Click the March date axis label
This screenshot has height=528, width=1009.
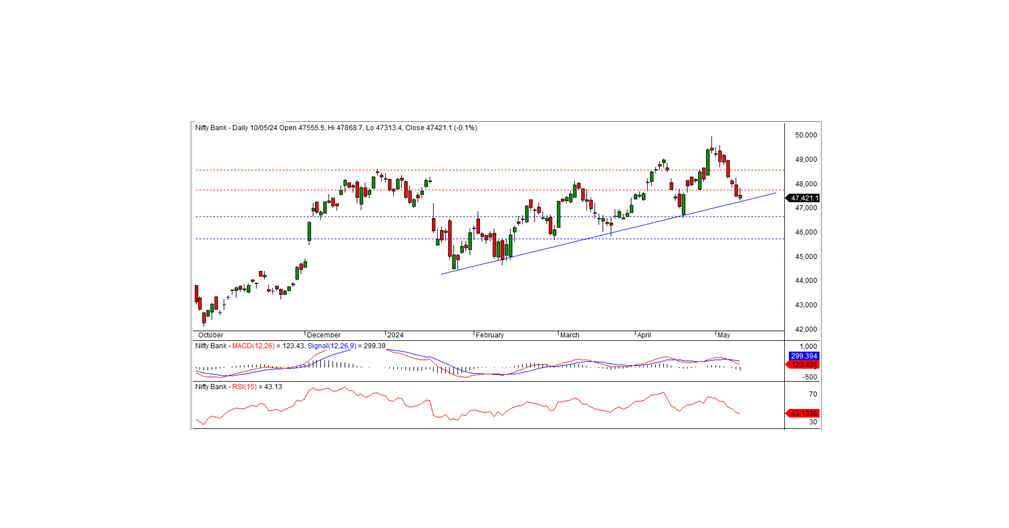point(569,335)
